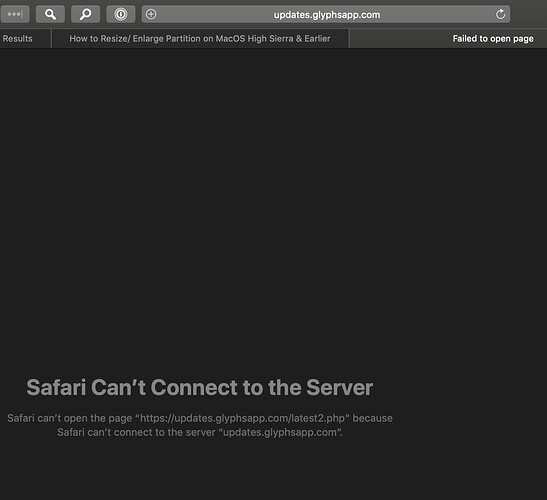Click the second magnifying glass with right-facing lens
Viewport: 547px width, 500px height.
(85, 14)
